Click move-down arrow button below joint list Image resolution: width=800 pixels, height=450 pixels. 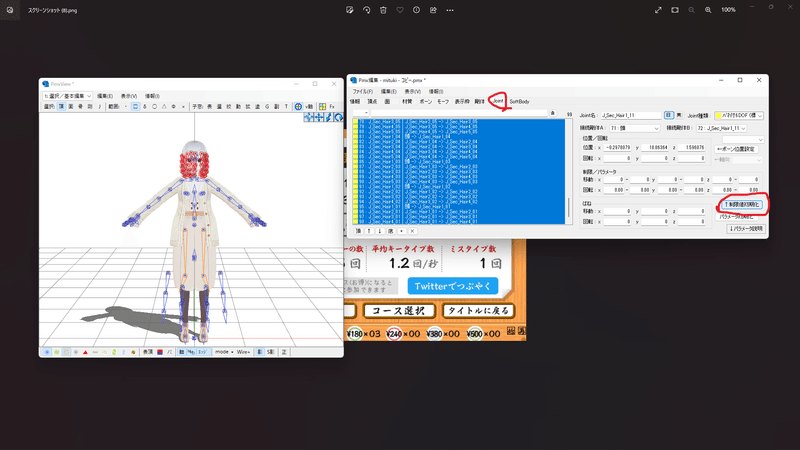(x=380, y=231)
